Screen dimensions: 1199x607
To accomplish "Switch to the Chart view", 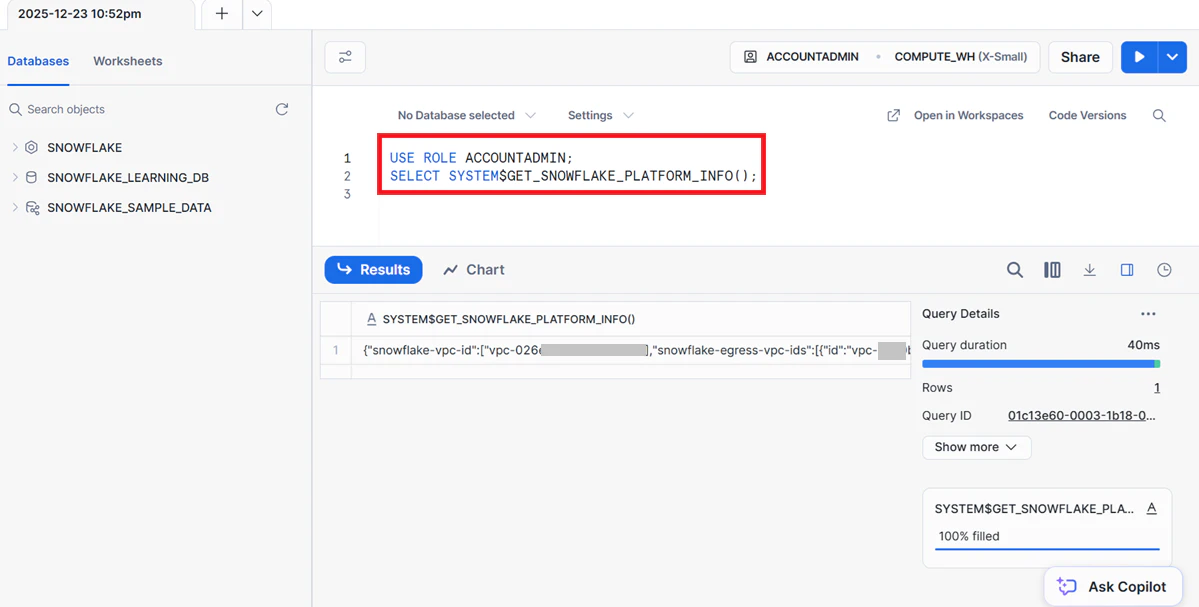I will [x=474, y=270].
